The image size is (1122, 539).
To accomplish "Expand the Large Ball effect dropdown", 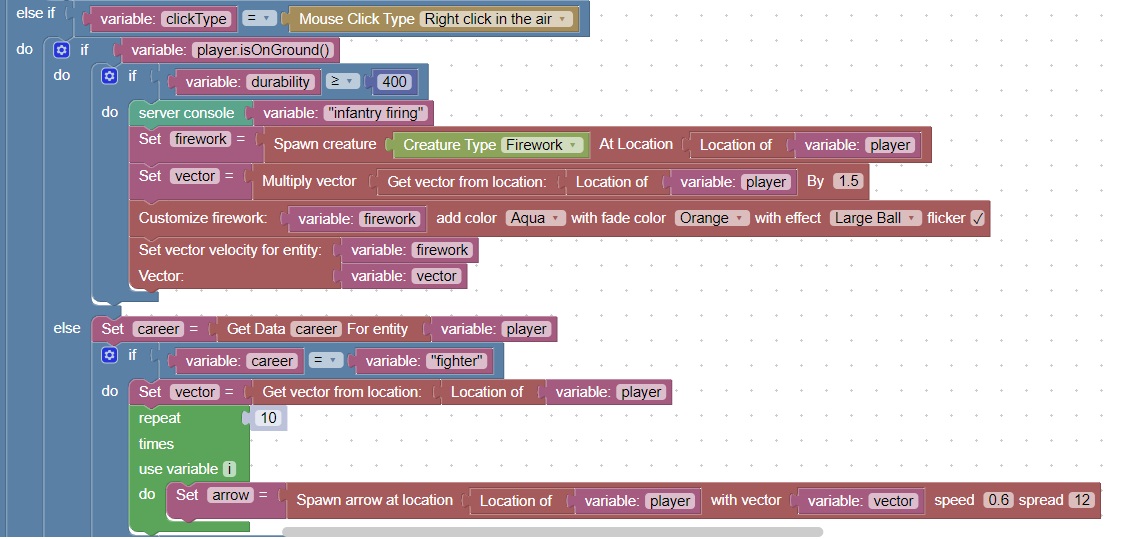I will [x=875, y=218].
